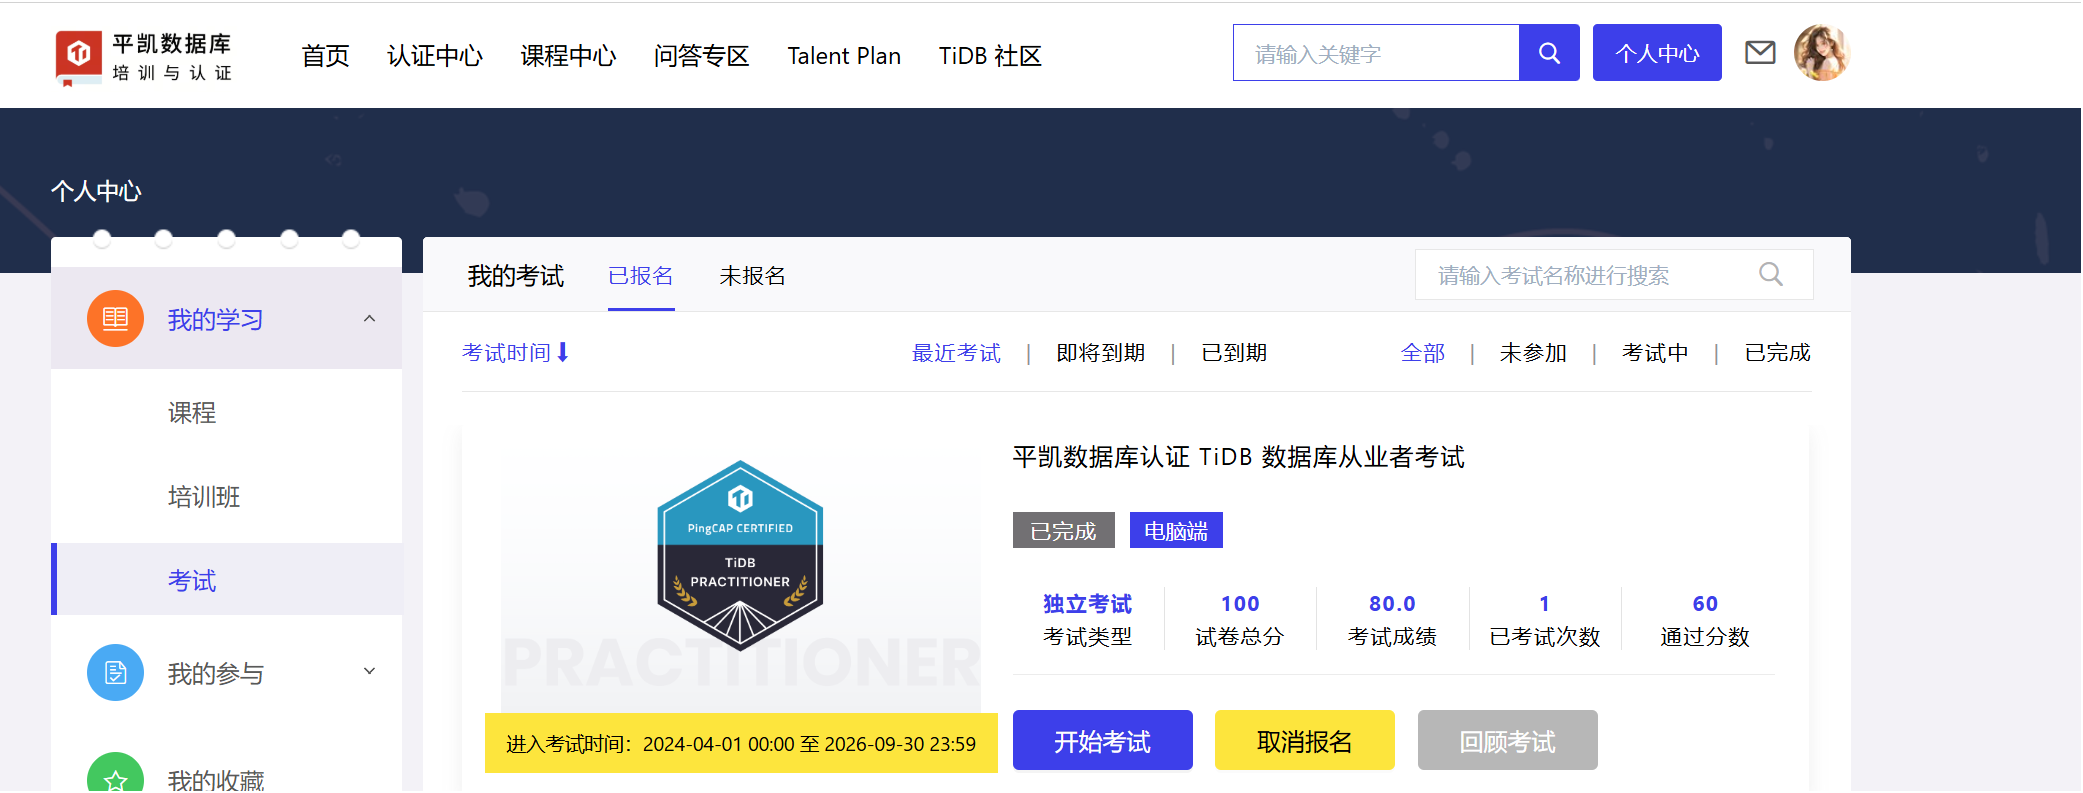Expand the 我的参与 section

(369, 671)
